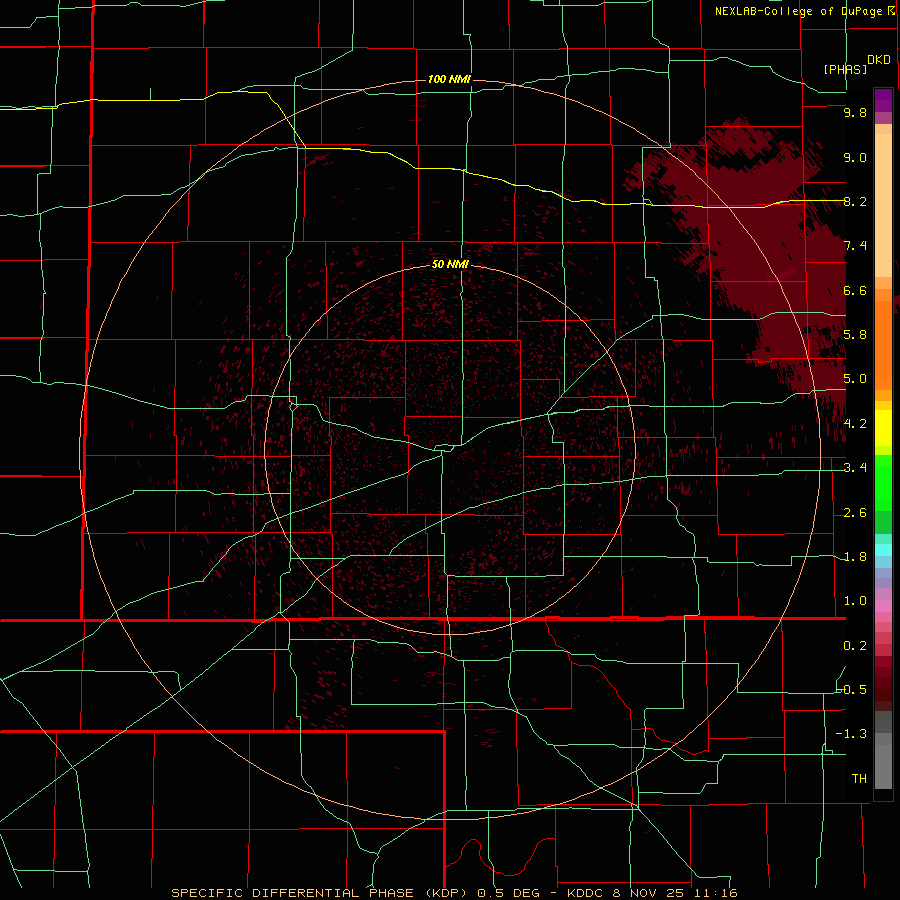Viewport: 900px width, 900px height.
Task: Click the 0.2 legend value
Action: [855, 646]
